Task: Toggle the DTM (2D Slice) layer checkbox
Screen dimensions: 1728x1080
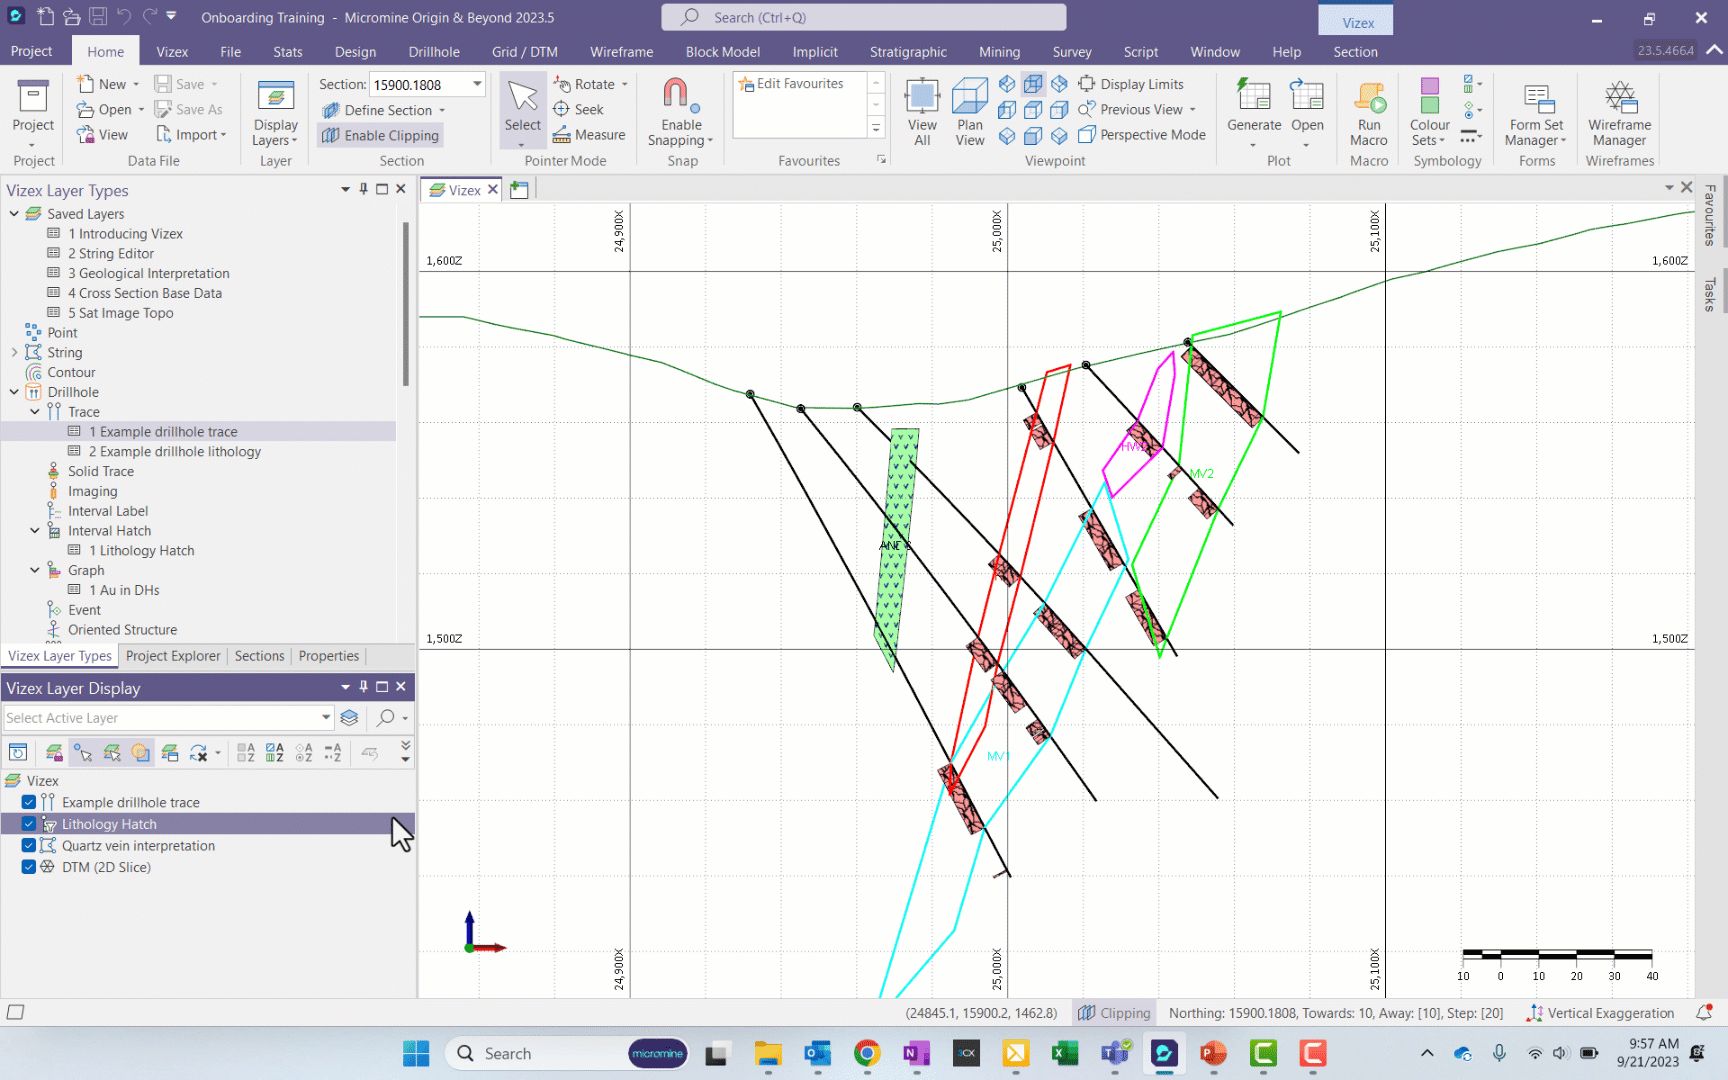Action: pyautogui.click(x=29, y=868)
